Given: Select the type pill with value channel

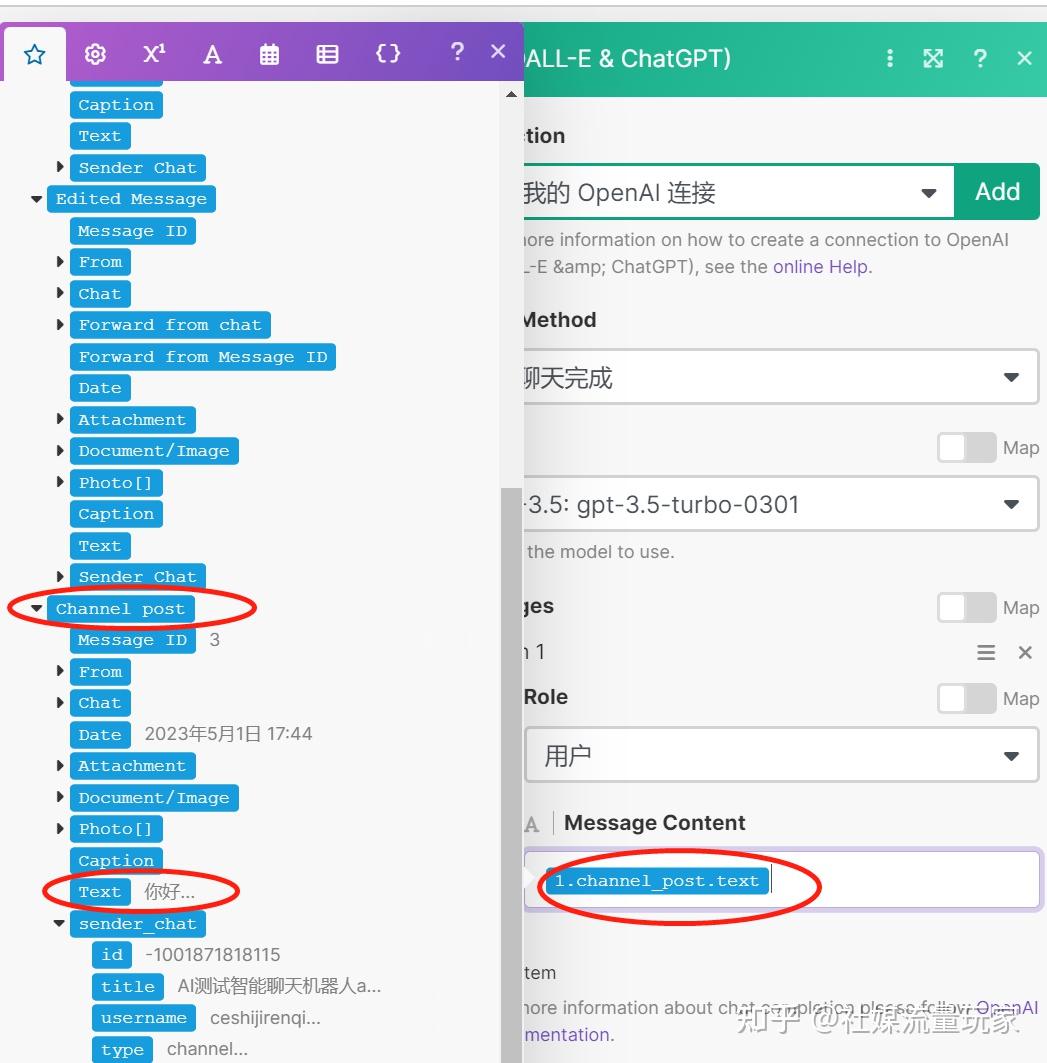Looking at the screenshot, I should coord(123,1049).
